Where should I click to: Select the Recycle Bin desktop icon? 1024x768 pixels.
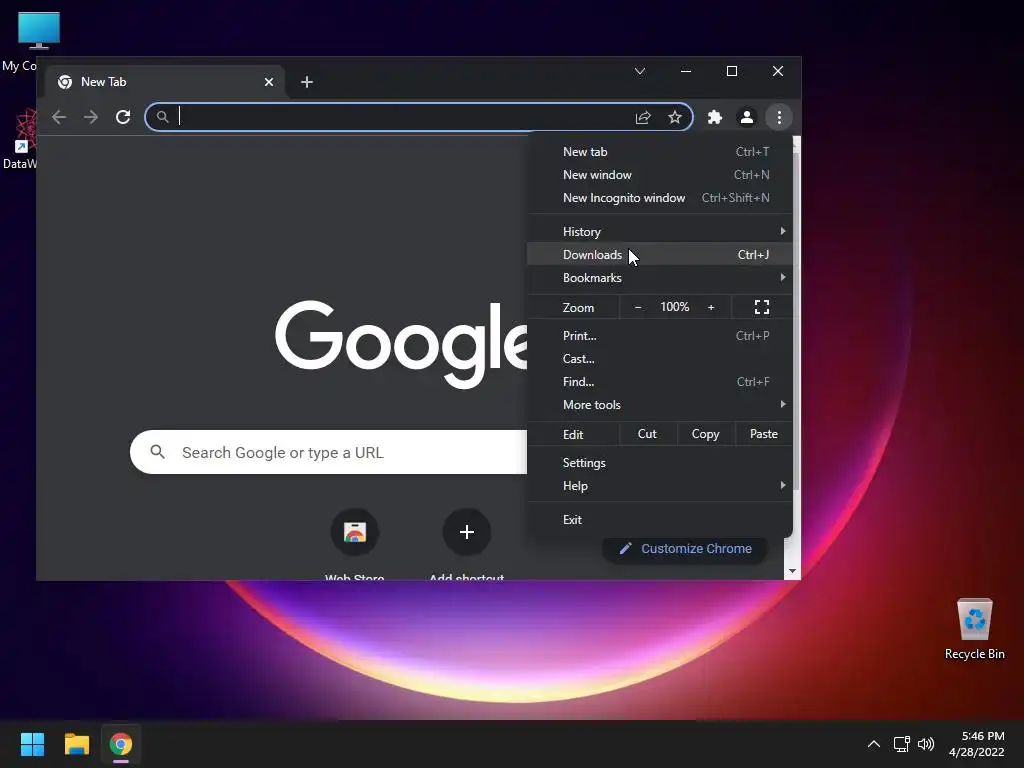click(x=974, y=628)
